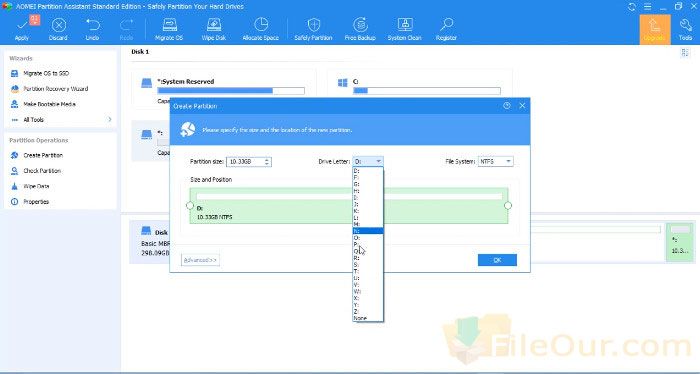The width and height of the screenshot is (700, 374).
Task: Expand Advanced options button
Action: (200, 260)
